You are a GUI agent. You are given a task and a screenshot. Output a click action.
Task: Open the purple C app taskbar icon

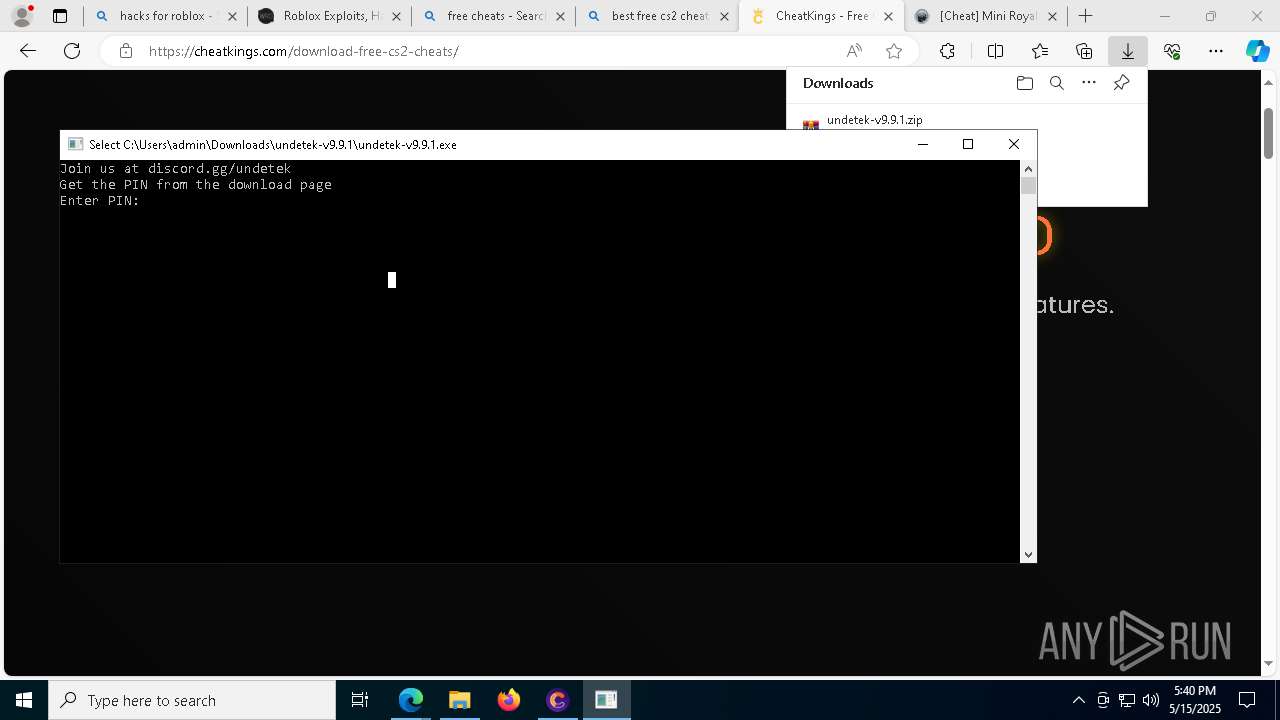(x=557, y=700)
